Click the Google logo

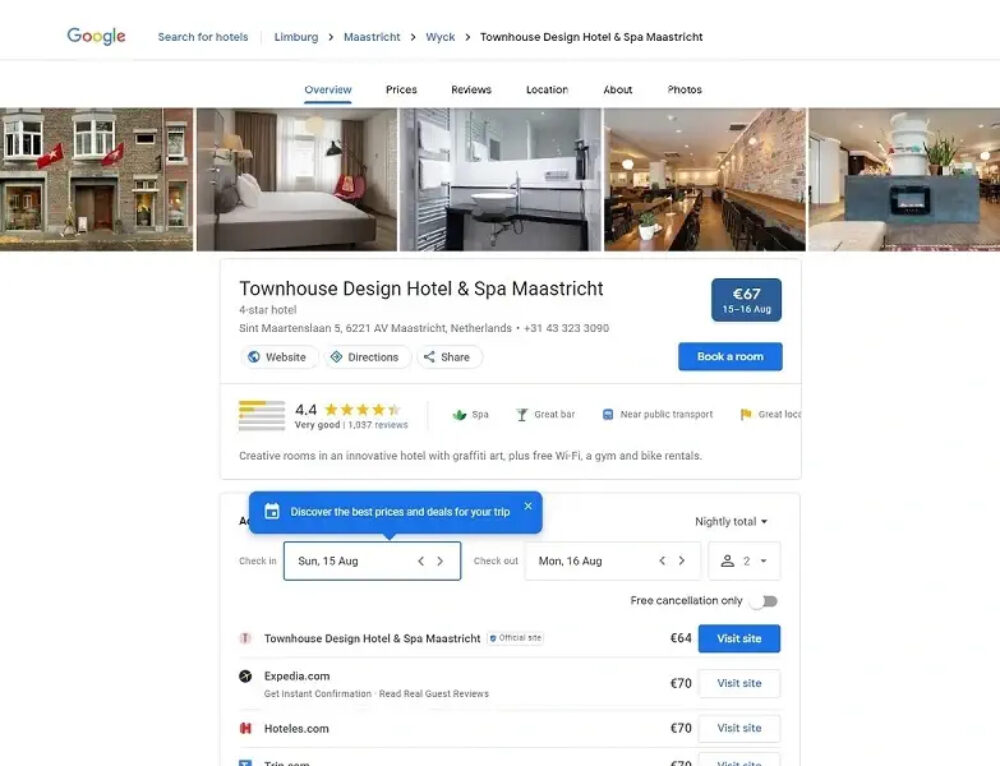coord(96,37)
